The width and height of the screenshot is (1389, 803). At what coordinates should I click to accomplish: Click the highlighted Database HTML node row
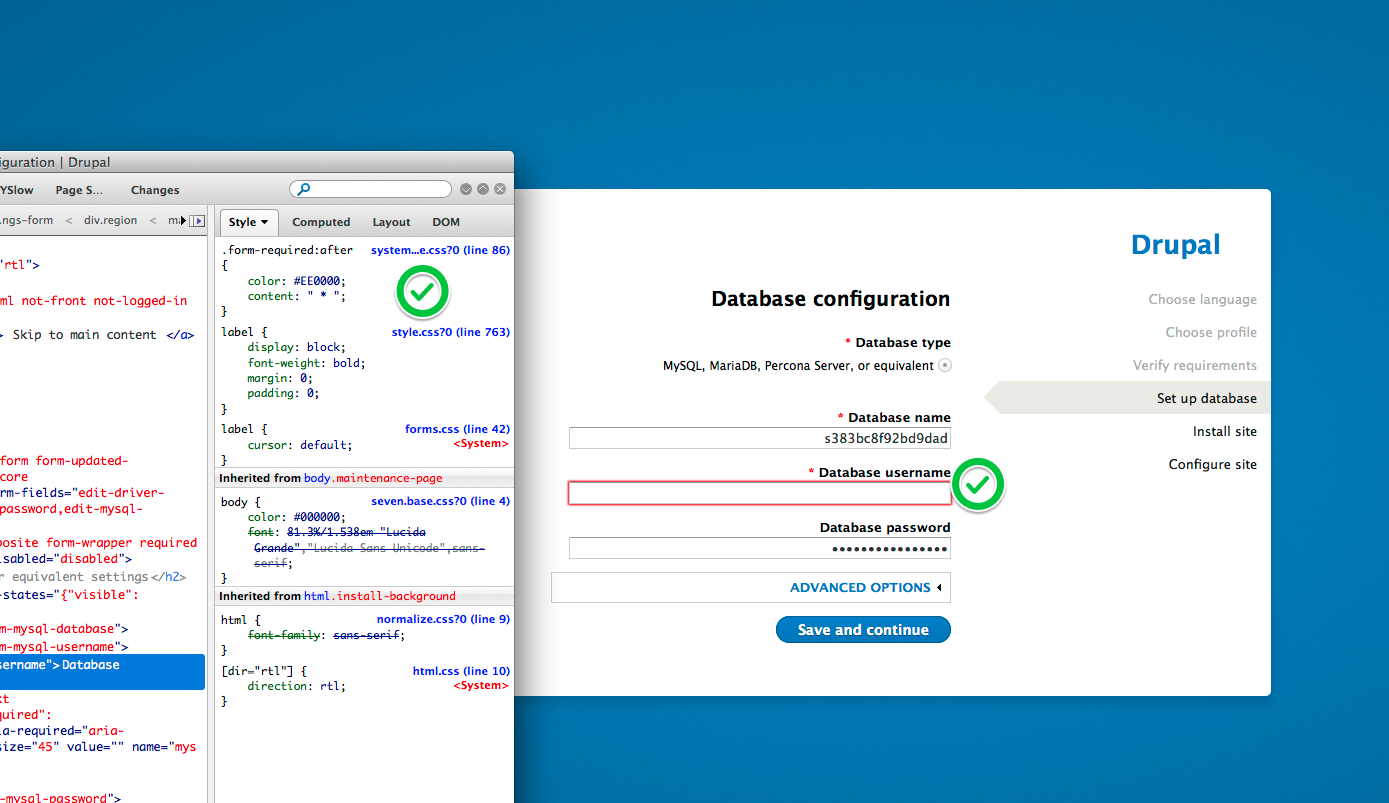(102, 672)
